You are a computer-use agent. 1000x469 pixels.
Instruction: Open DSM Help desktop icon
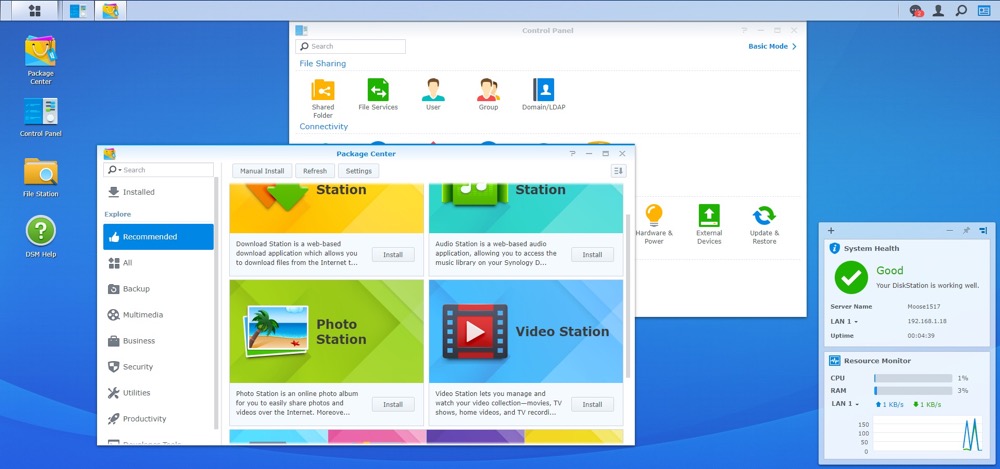point(40,237)
